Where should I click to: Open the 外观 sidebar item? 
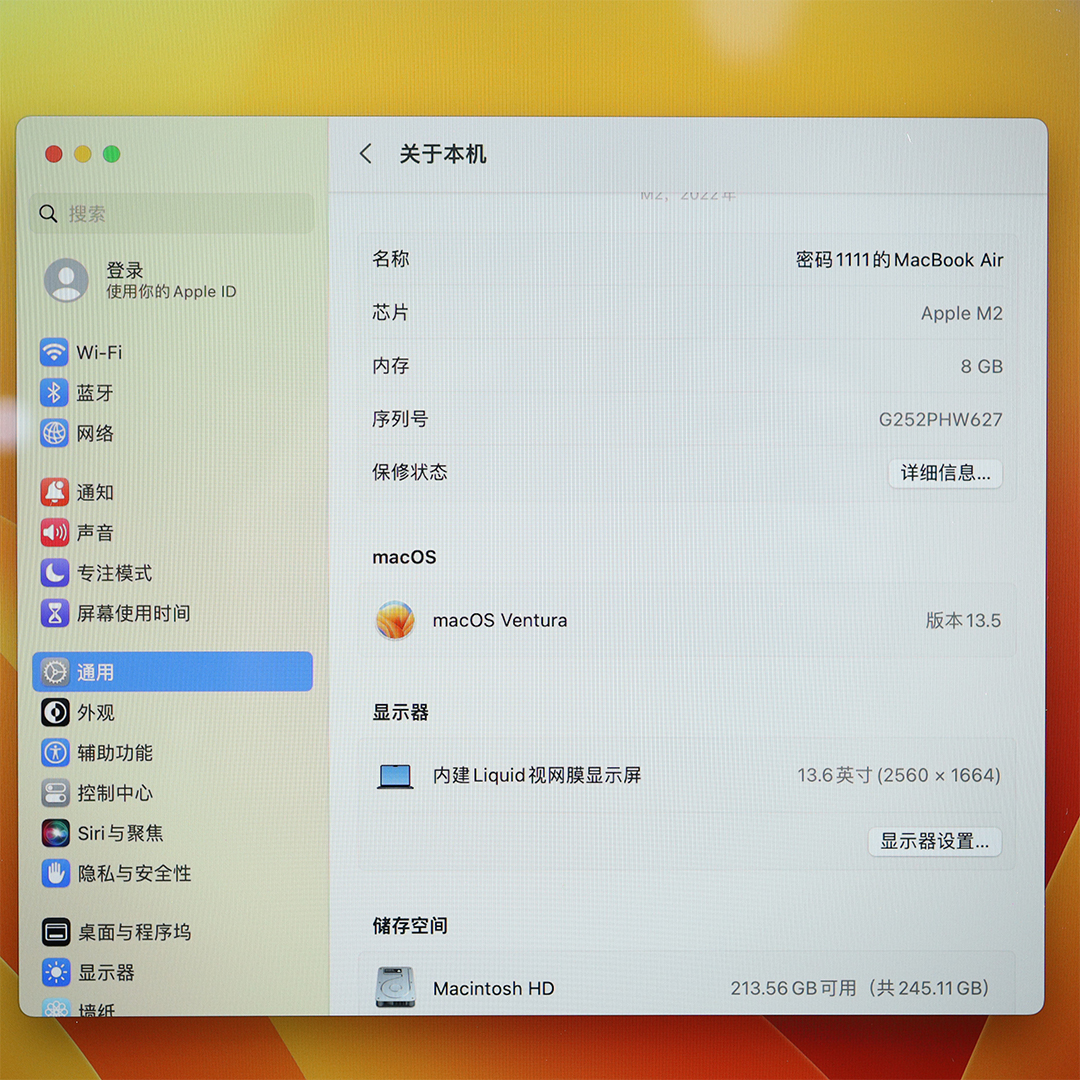(x=96, y=713)
